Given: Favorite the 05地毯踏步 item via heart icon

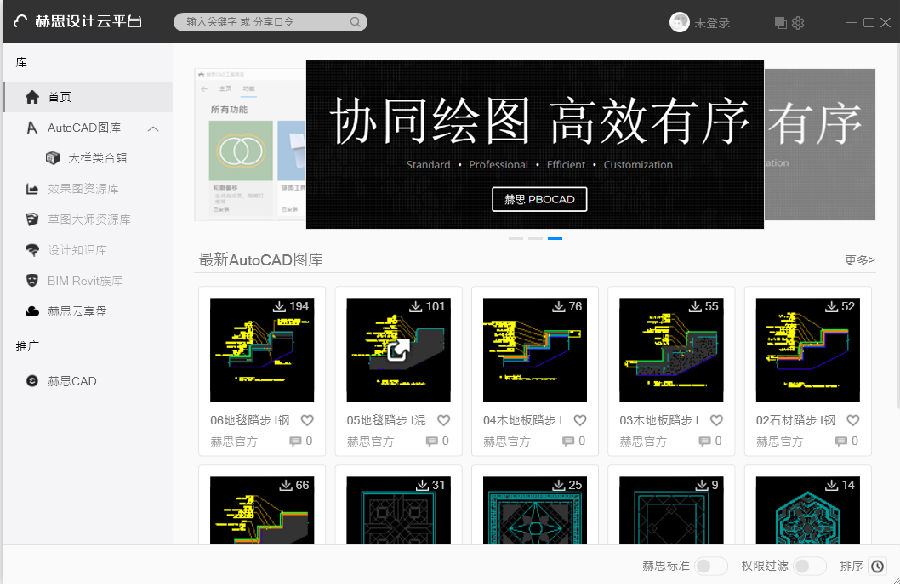Looking at the screenshot, I should (443, 420).
